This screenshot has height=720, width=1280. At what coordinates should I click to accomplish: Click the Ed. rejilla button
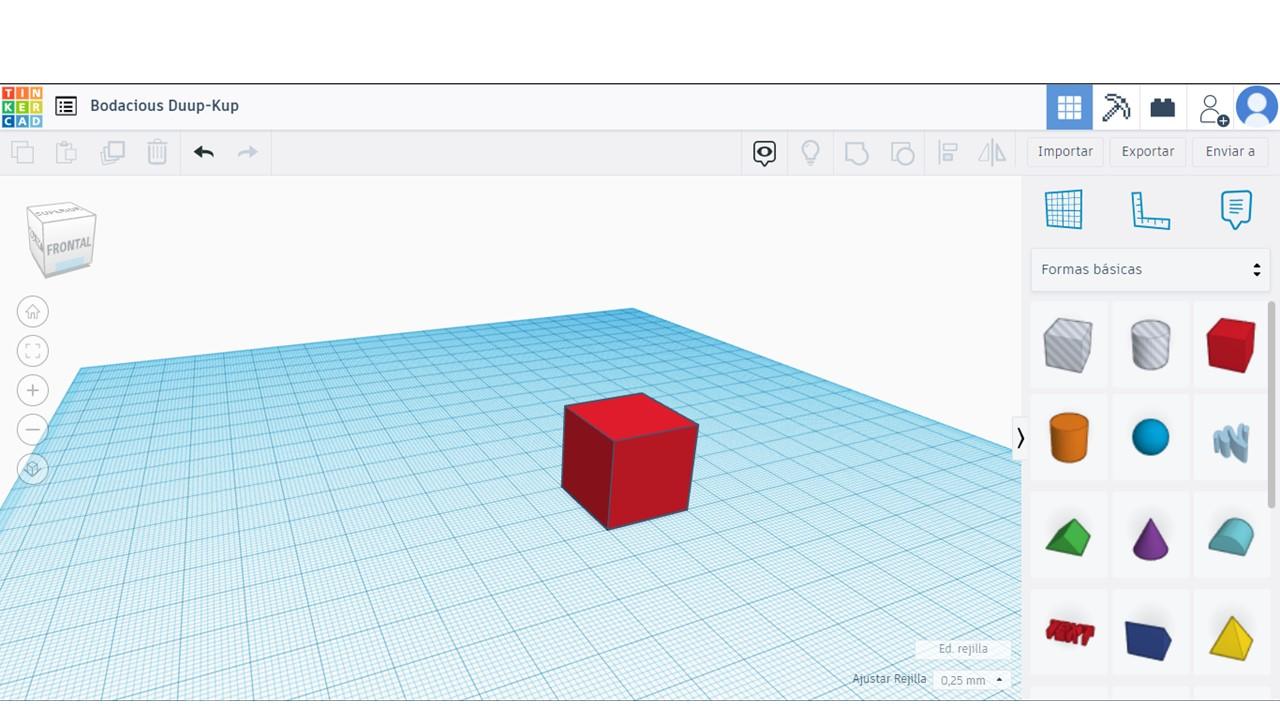point(963,649)
